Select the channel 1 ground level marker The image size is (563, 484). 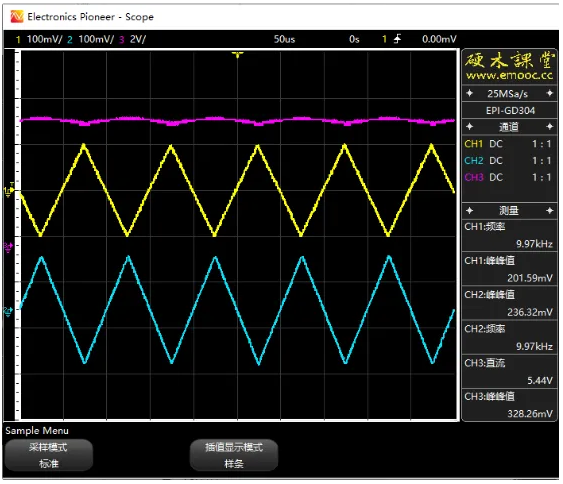point(9,190)
